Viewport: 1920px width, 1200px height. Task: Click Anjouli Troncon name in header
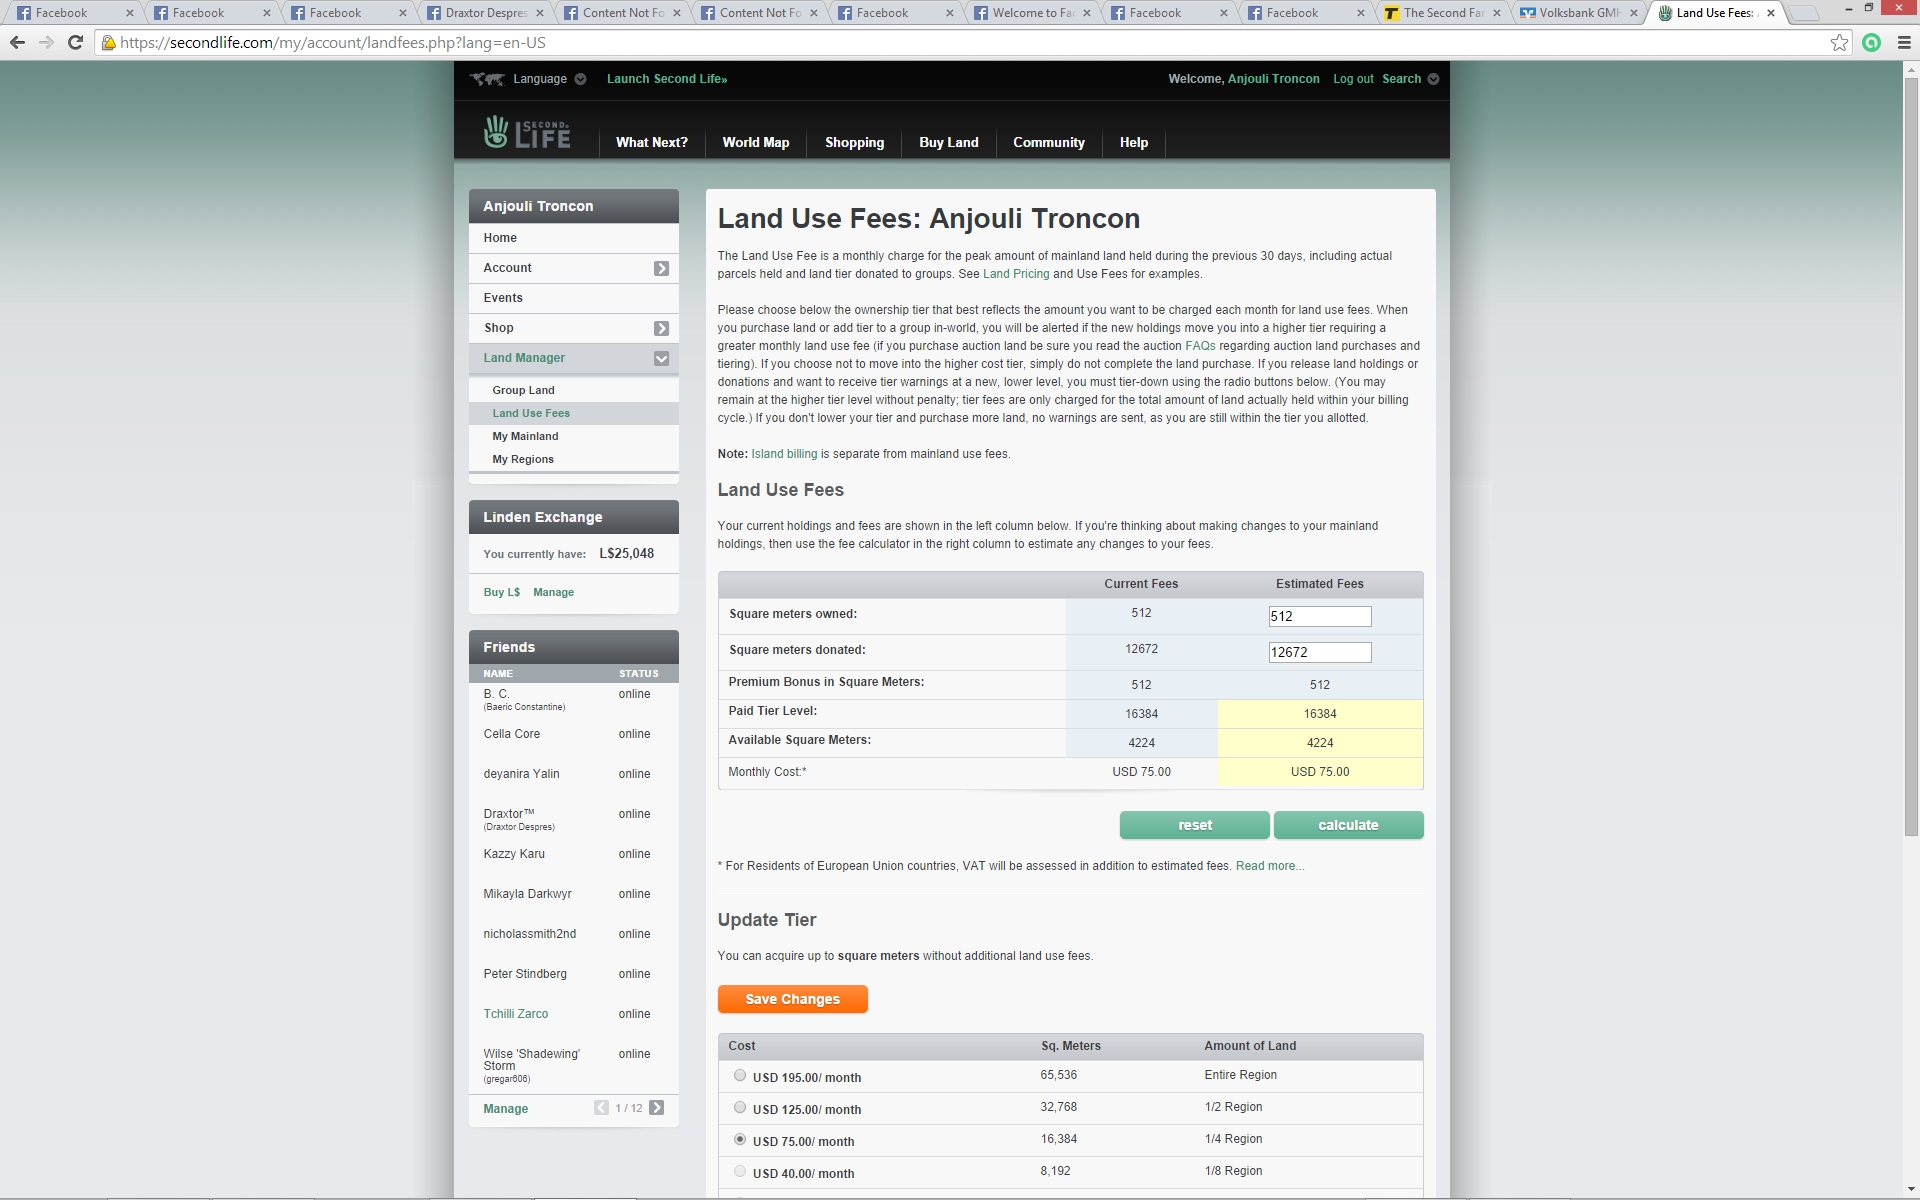pyautogui.click(x=1273, y=79)
